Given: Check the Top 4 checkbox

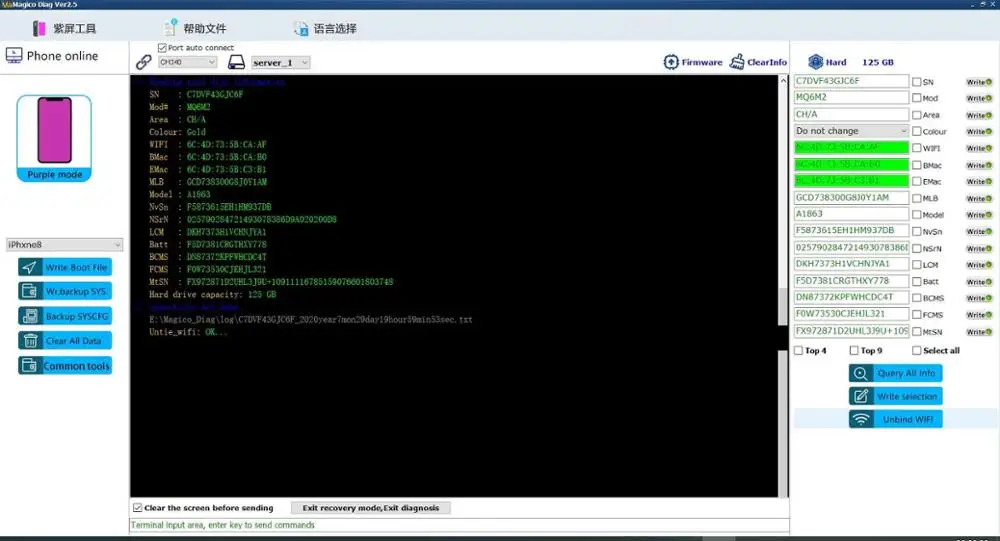Looking at the screenshot, I should pos(798,350).
